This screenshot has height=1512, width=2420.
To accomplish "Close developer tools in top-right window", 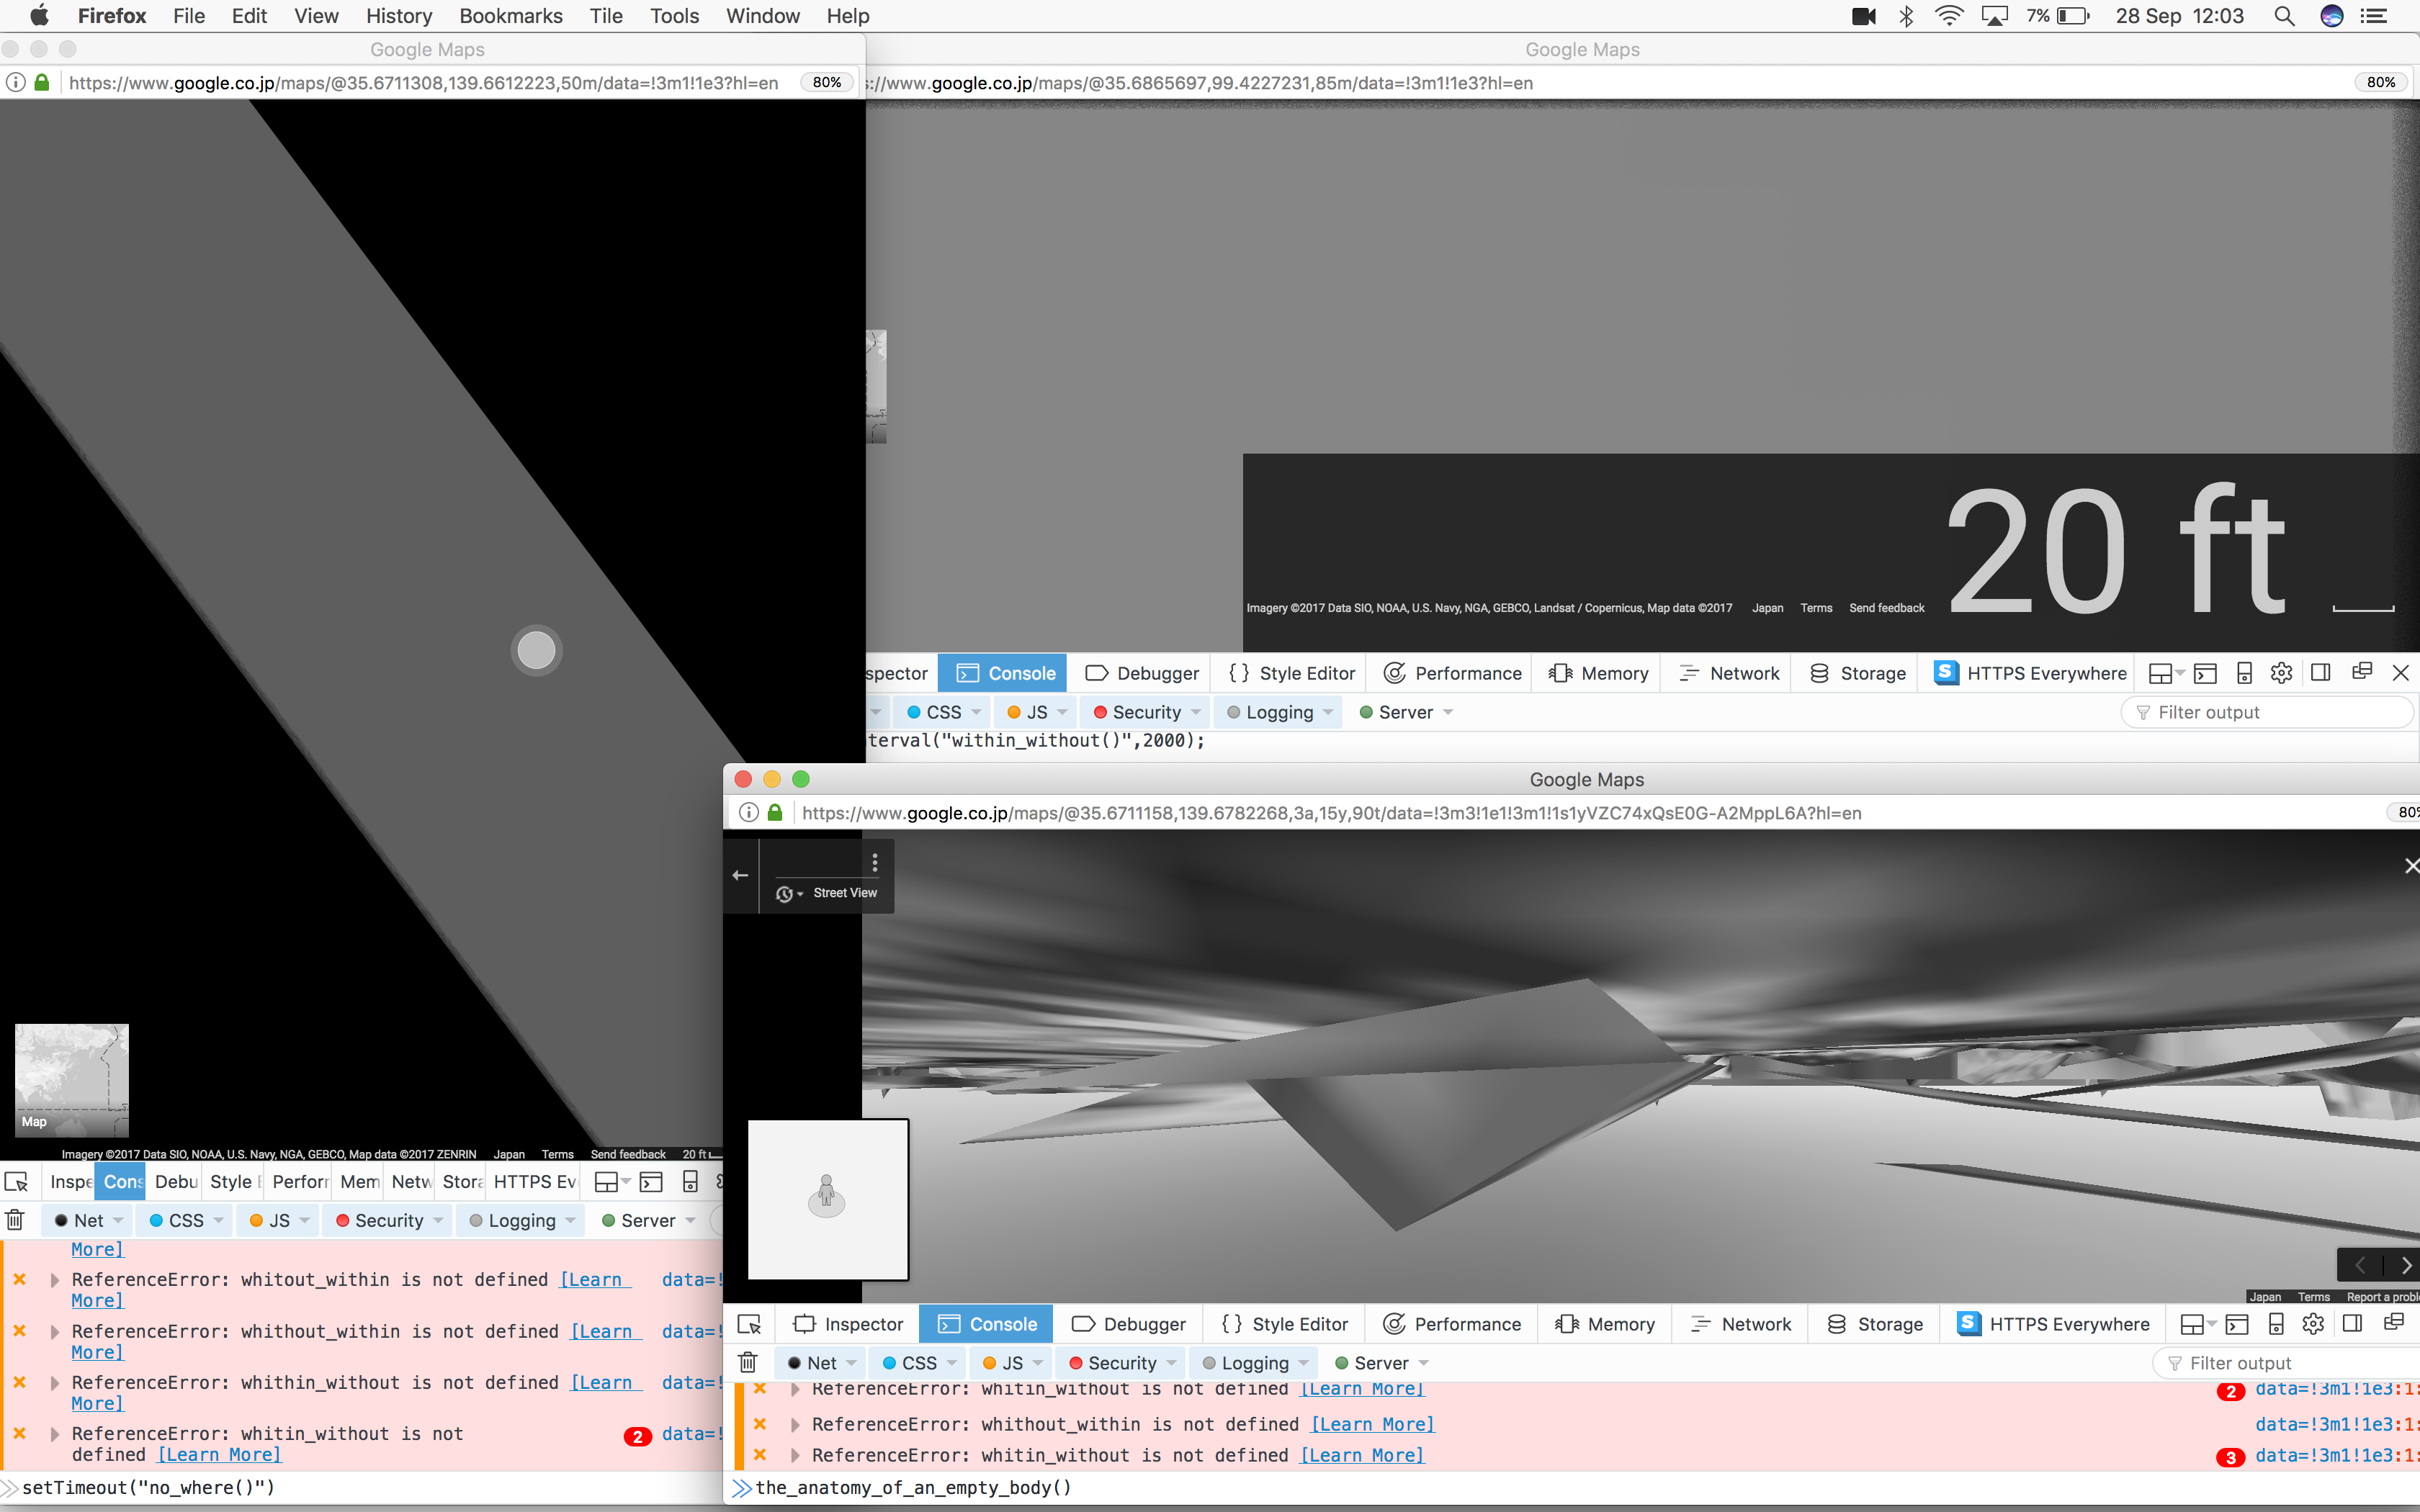I will pos(2401,673).
